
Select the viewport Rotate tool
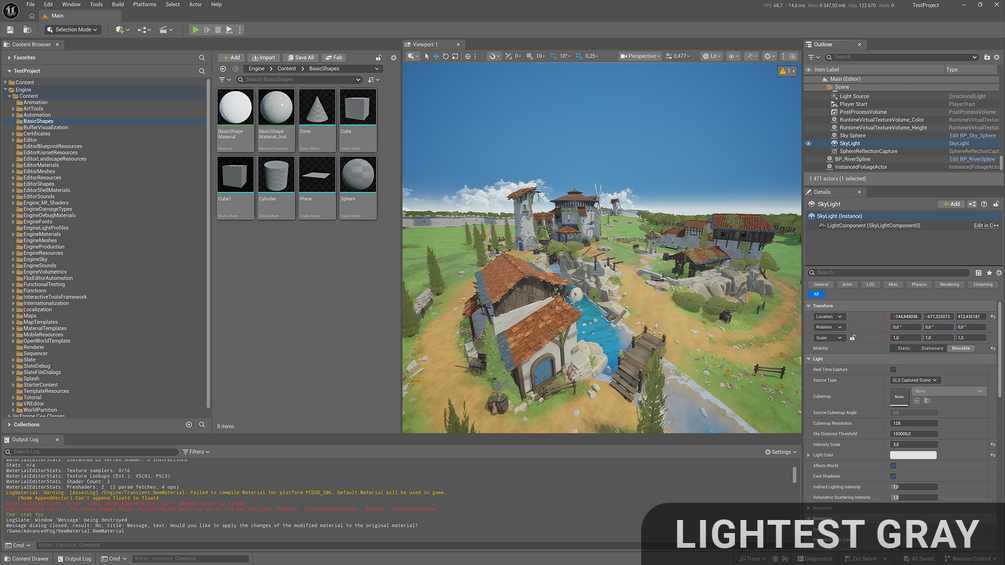point(446,56)
